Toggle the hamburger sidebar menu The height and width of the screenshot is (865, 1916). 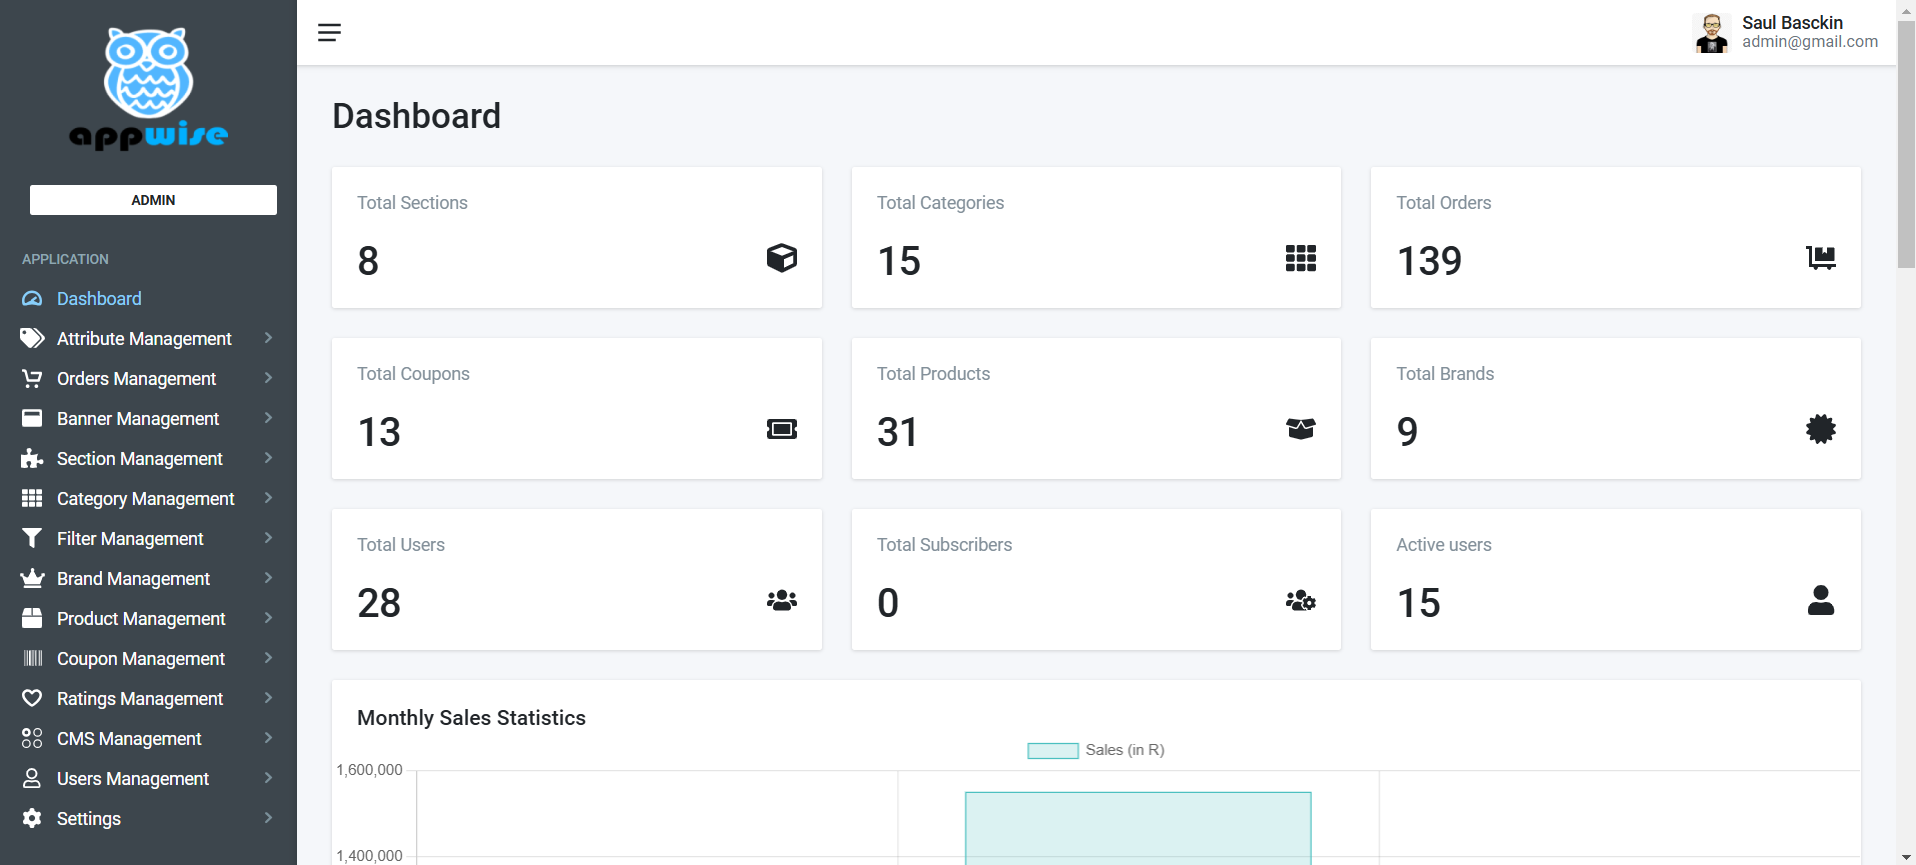(329, 33)
